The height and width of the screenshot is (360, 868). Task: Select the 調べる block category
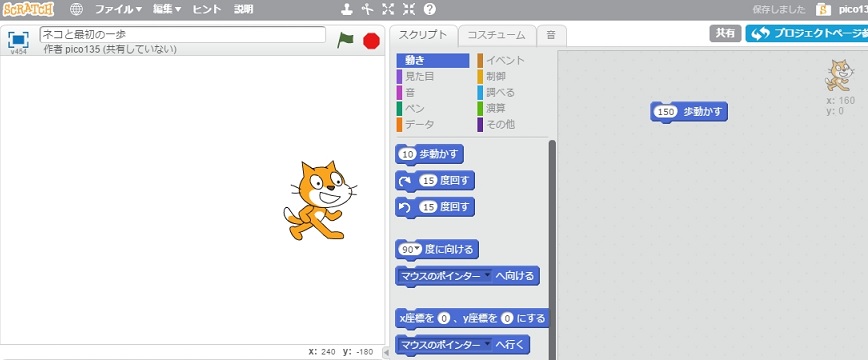click(513, 92)
